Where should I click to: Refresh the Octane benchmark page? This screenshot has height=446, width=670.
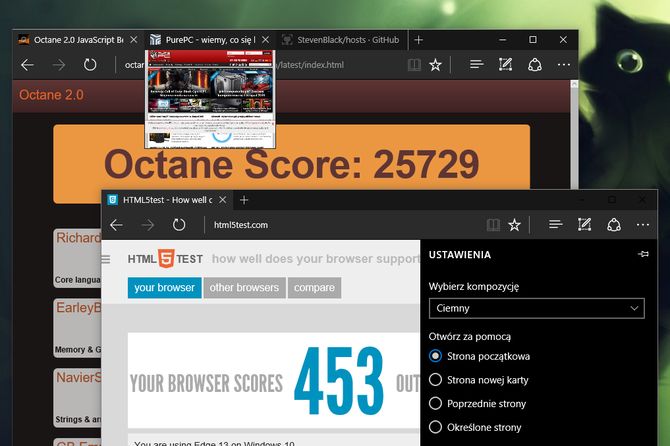(x=90, y=65)
